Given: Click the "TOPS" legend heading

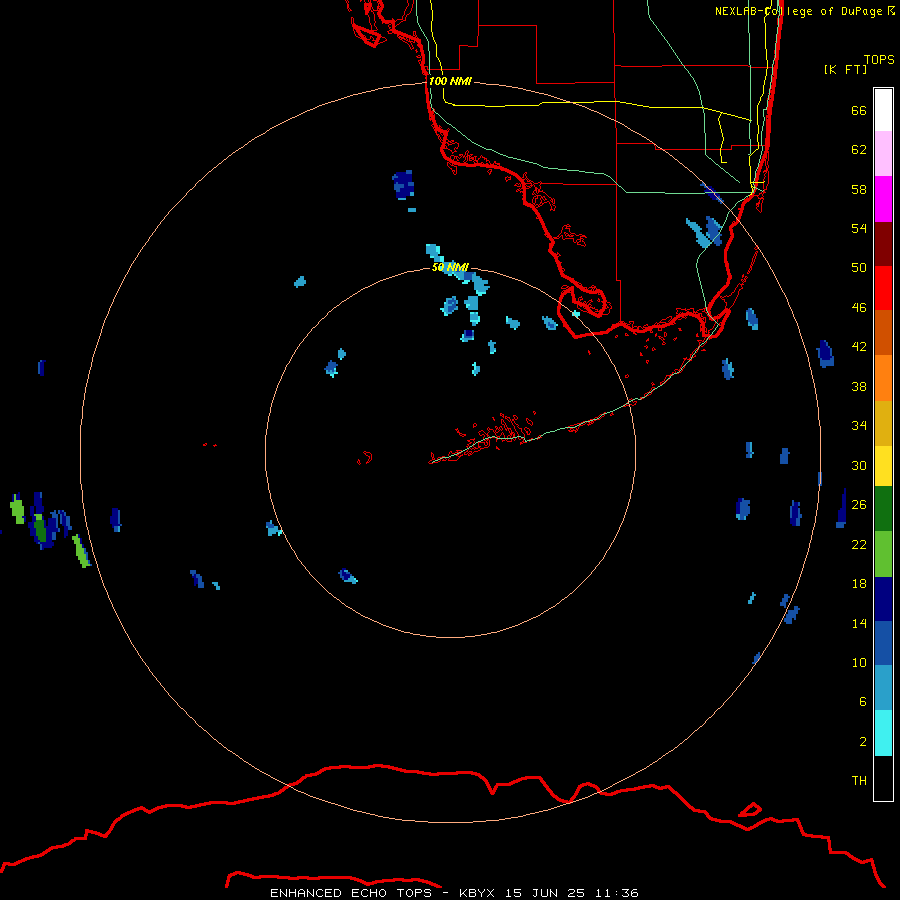Looking at the screenshot, I should coord(879,60).
